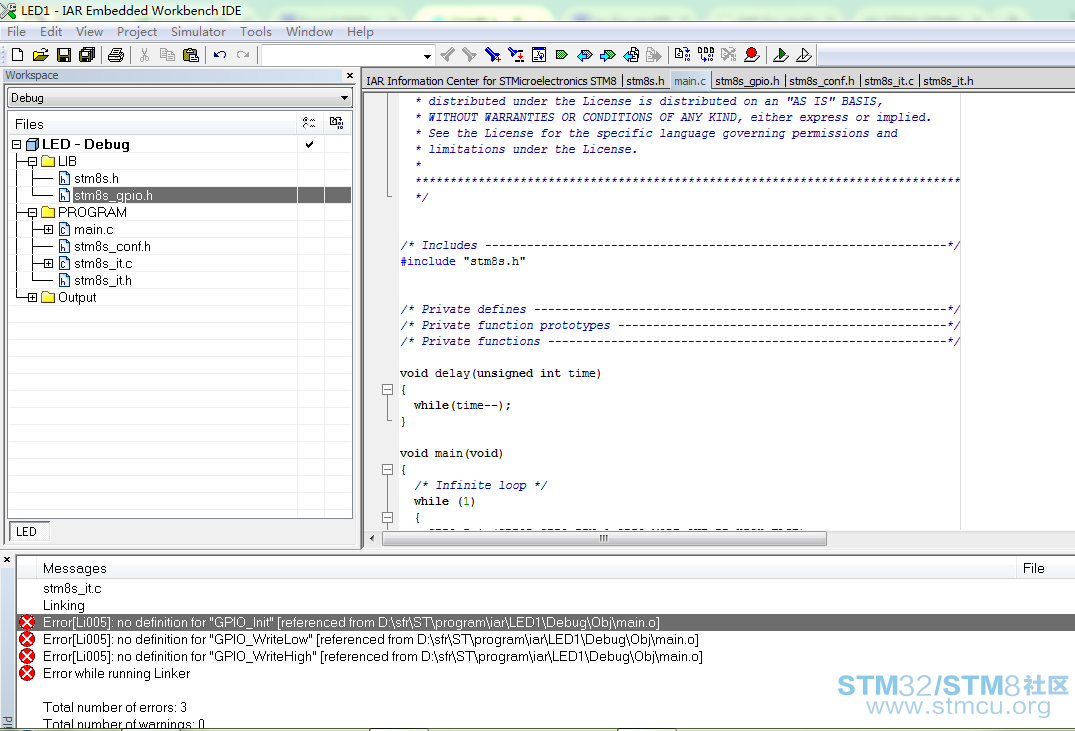This screenshot has height=731, width=1075.
Task: Click the Open file folder icon
Action: tap(40, 55)
